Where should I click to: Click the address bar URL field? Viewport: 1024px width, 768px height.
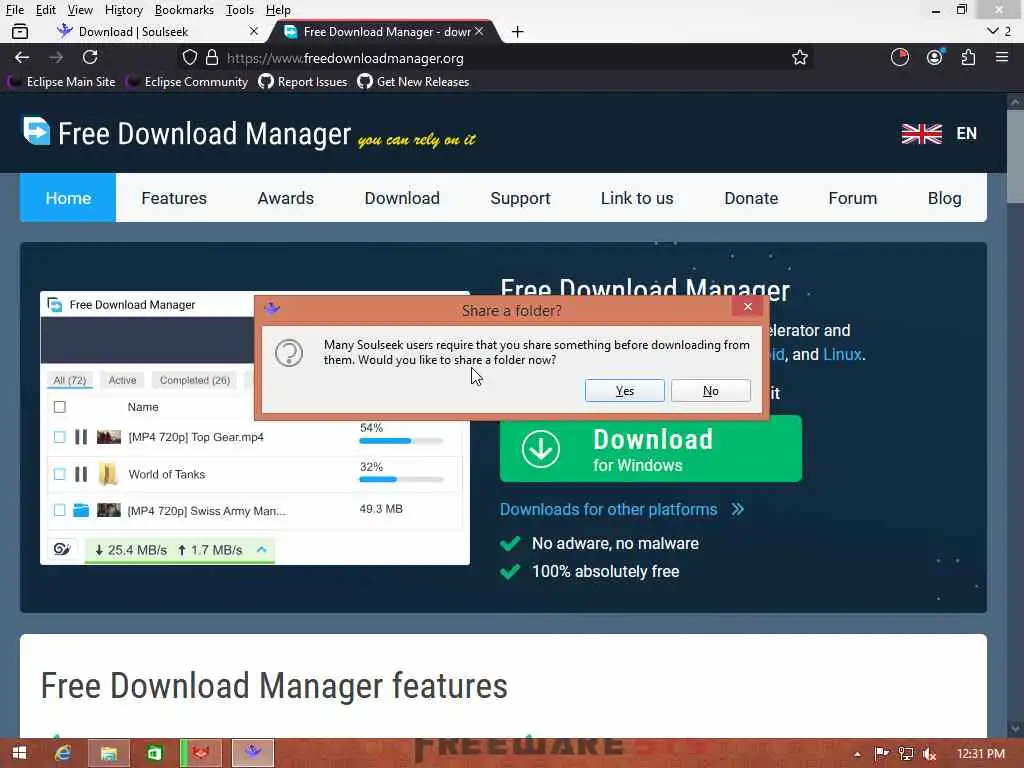[496, 57]
